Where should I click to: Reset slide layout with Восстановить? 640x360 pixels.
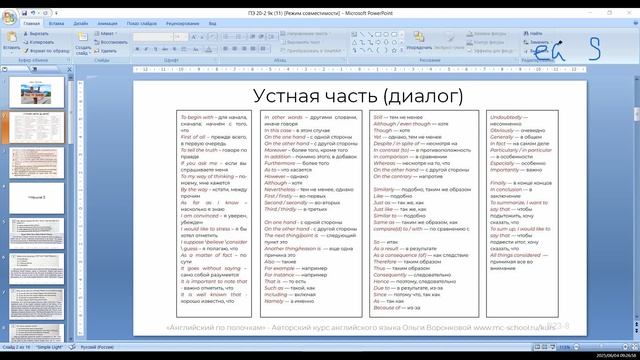point(111,42)
